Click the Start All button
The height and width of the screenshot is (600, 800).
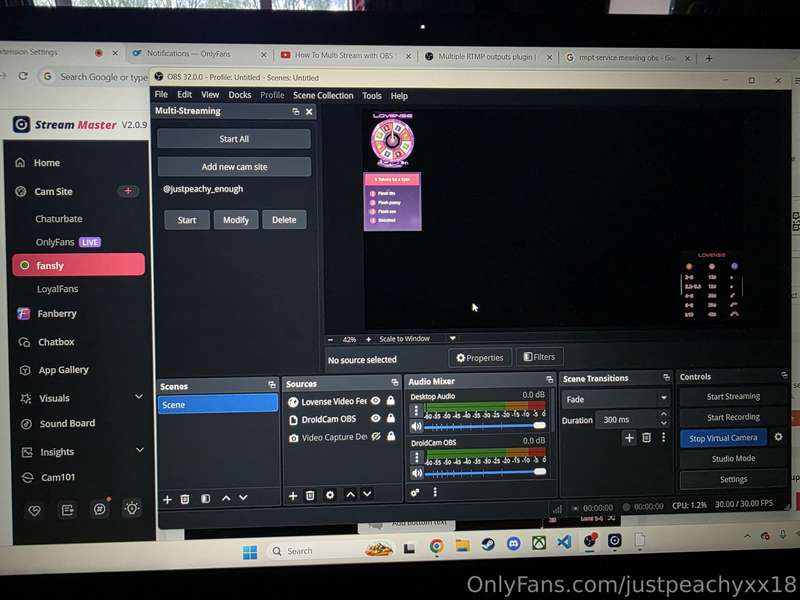[x=234, y=139]
